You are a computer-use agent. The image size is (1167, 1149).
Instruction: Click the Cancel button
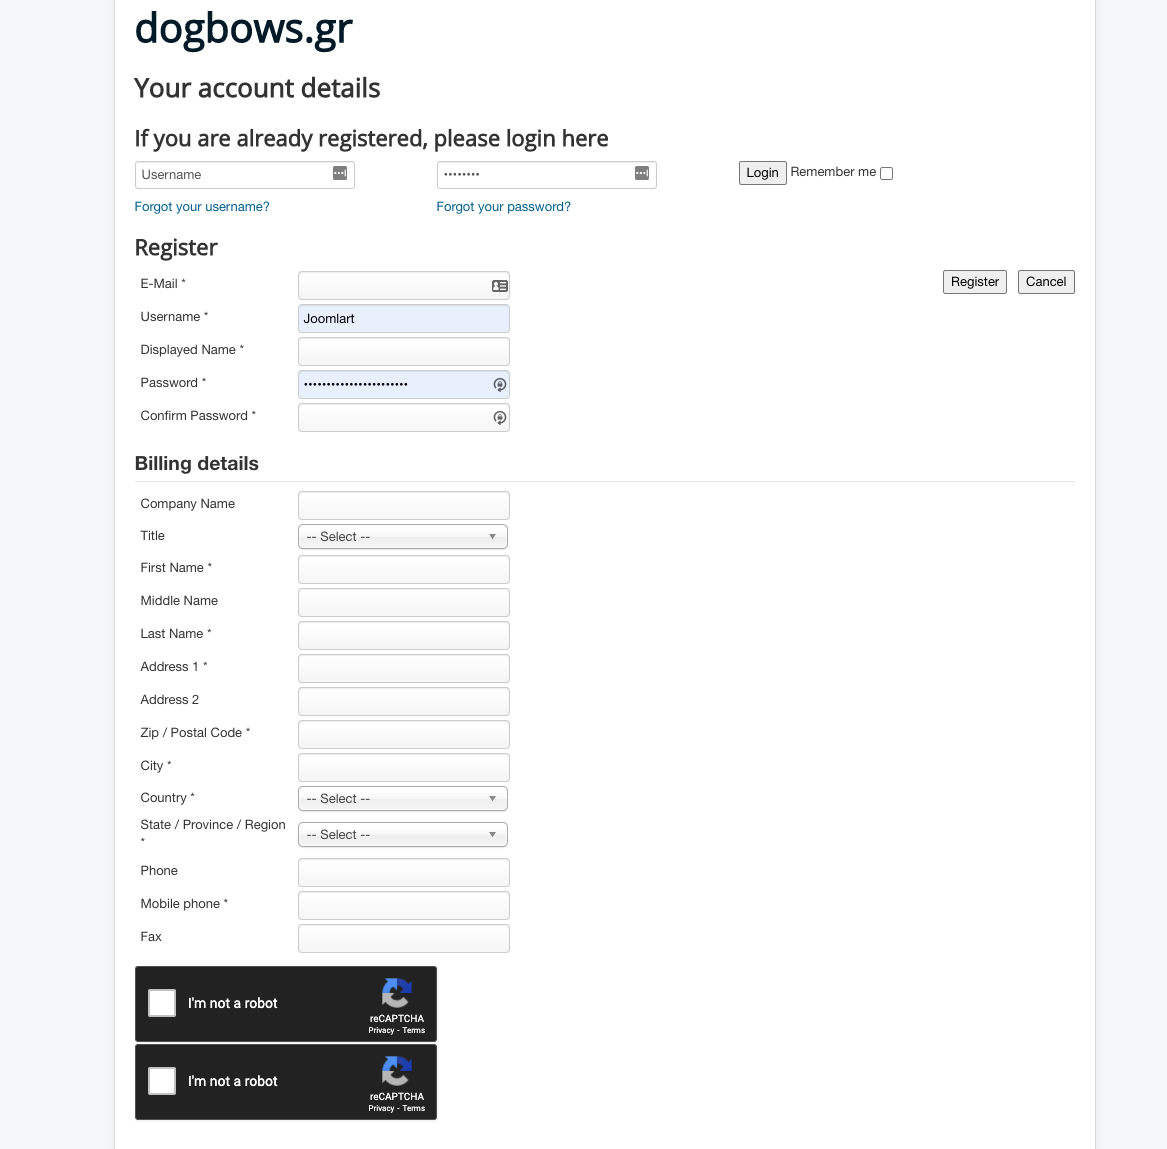(x=1046, y=282)
